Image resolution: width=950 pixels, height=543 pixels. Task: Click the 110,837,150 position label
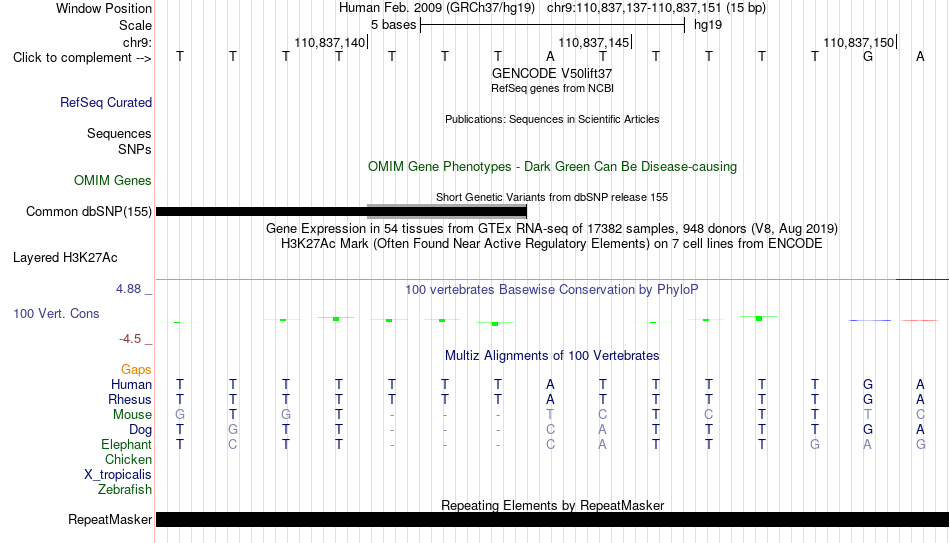859,43
